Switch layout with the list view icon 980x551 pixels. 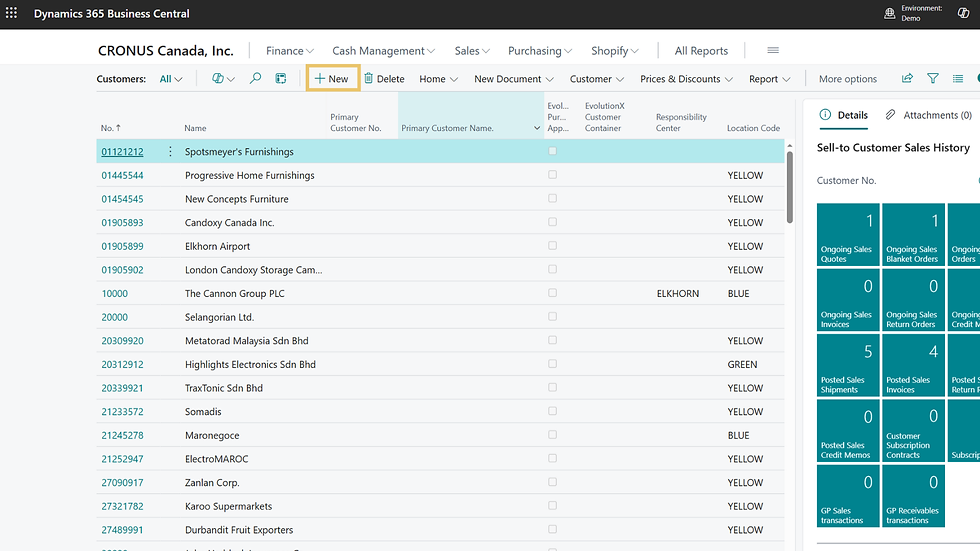pos(958,79)
